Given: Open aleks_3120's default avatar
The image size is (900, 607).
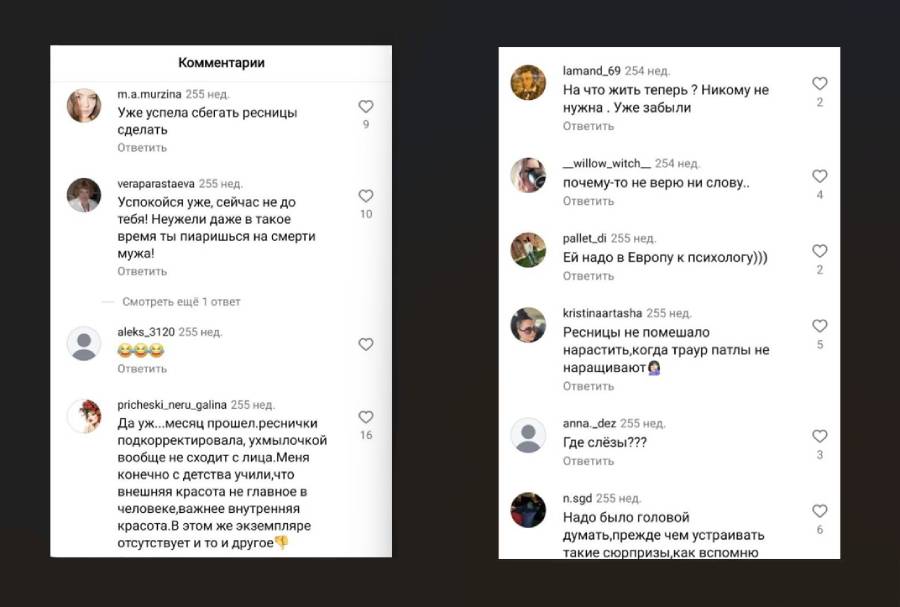Looking at the screenshot, I should click(84, 343).
